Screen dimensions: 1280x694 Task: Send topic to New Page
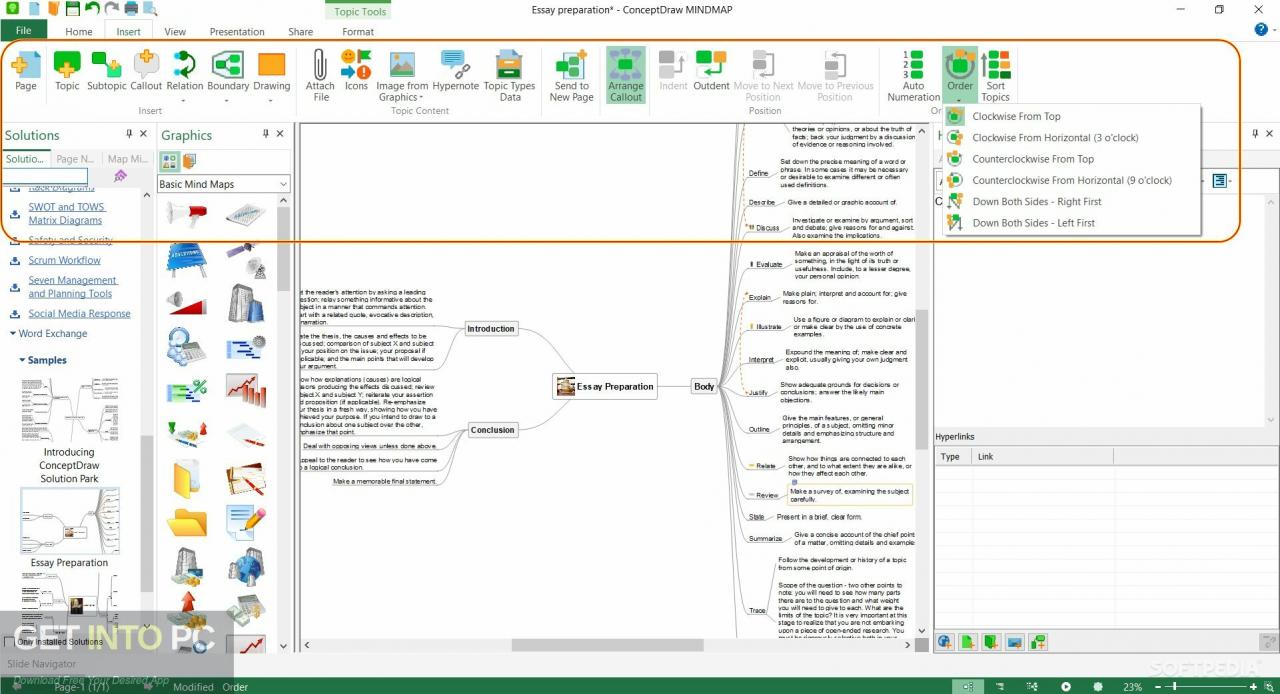[x=571, y=76]
